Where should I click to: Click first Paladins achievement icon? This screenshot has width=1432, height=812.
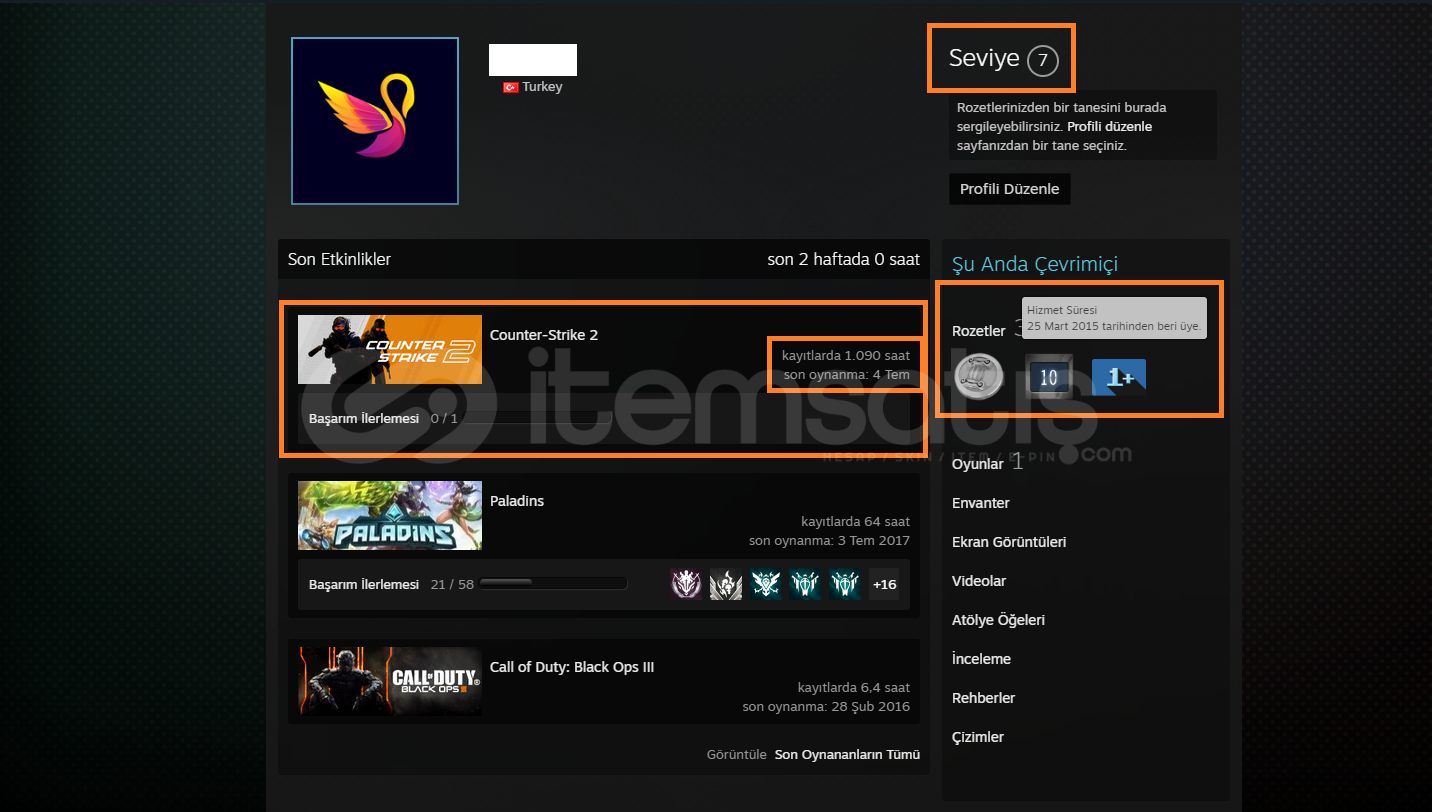(x=686, y=584)
